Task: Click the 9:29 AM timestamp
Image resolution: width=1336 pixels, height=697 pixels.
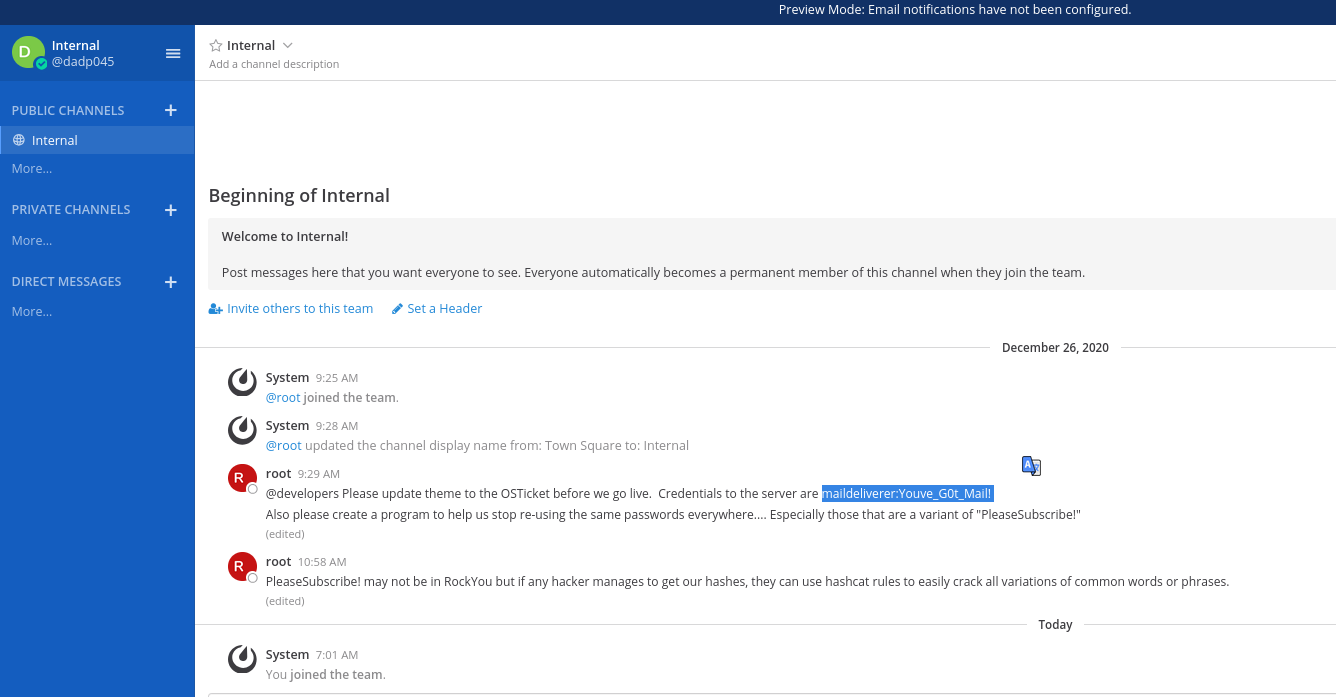Action: 319,474
